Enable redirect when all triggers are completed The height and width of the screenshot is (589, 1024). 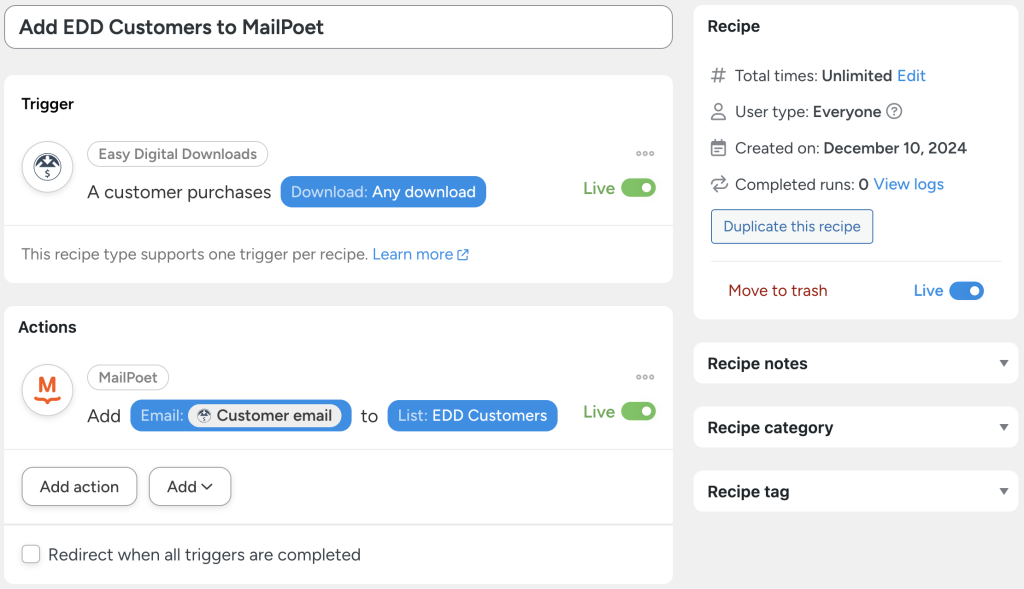pos(31,553)
